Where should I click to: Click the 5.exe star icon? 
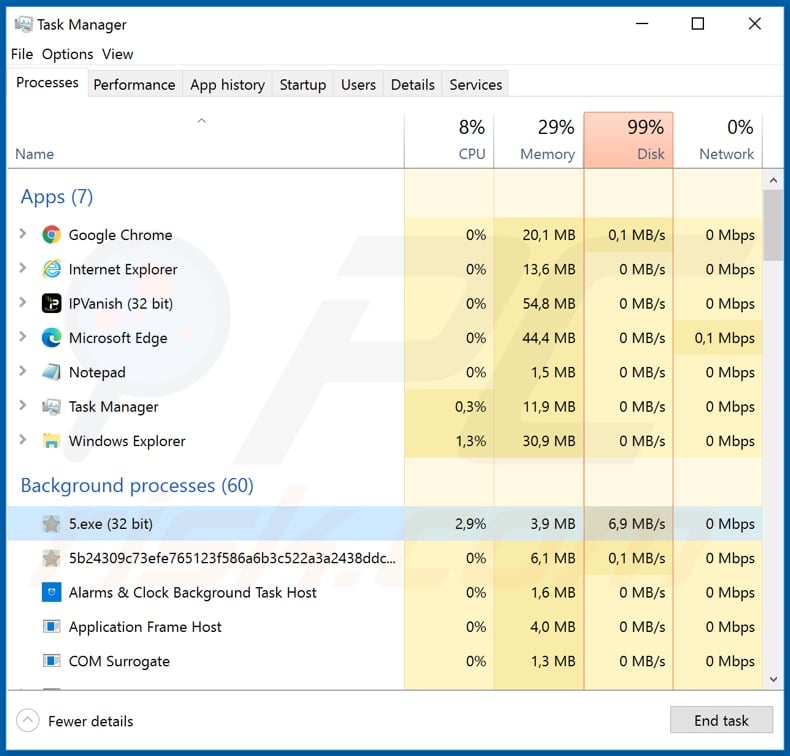(51, 524)
